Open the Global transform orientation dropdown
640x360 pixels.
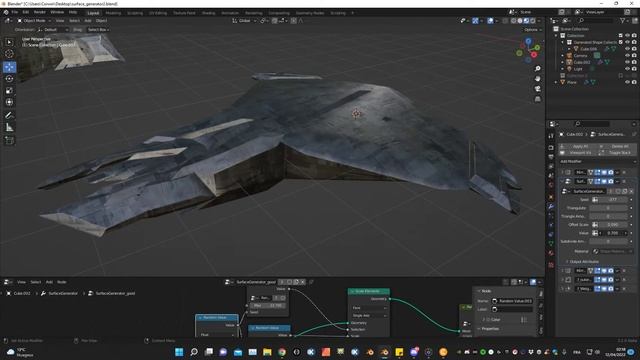[x=244, y=20]
